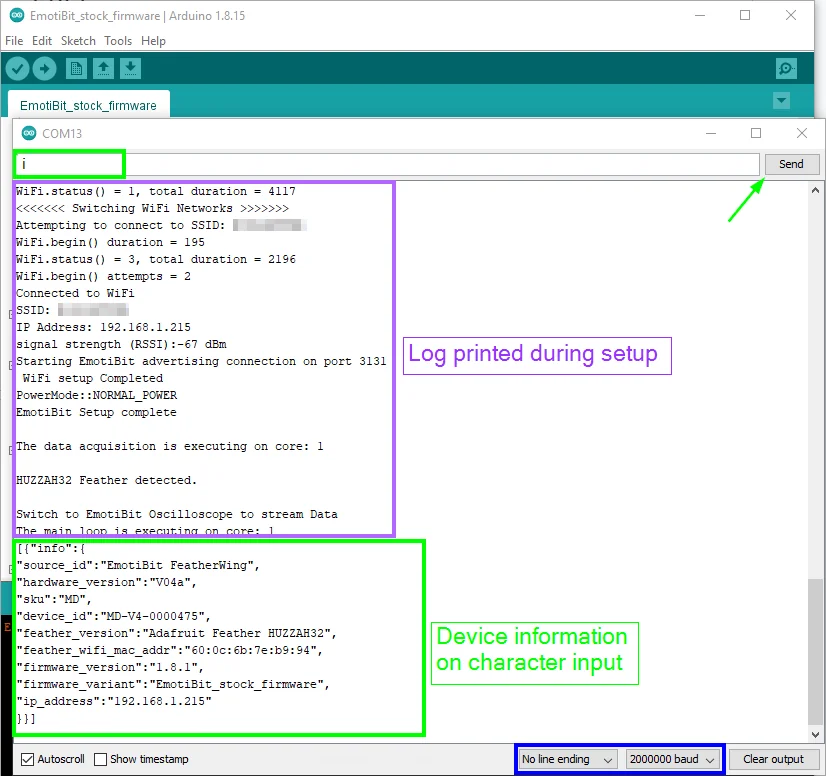This screenshot has width=826, height=776.
Task: Click the serial output scrollbar up arrow
Action: point(815,190)
